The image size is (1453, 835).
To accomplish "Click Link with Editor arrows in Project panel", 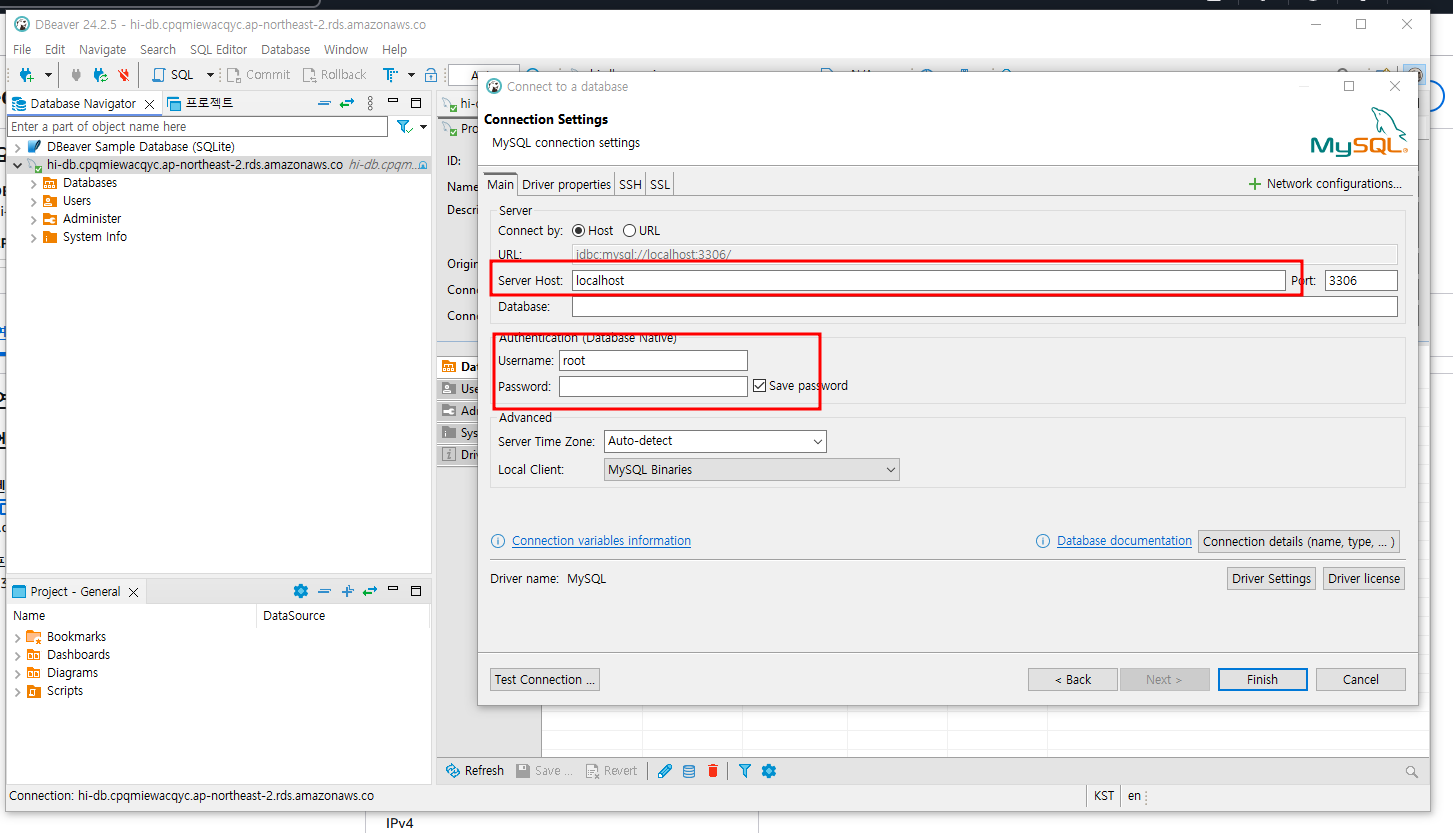I will click(x=370, y=591).
